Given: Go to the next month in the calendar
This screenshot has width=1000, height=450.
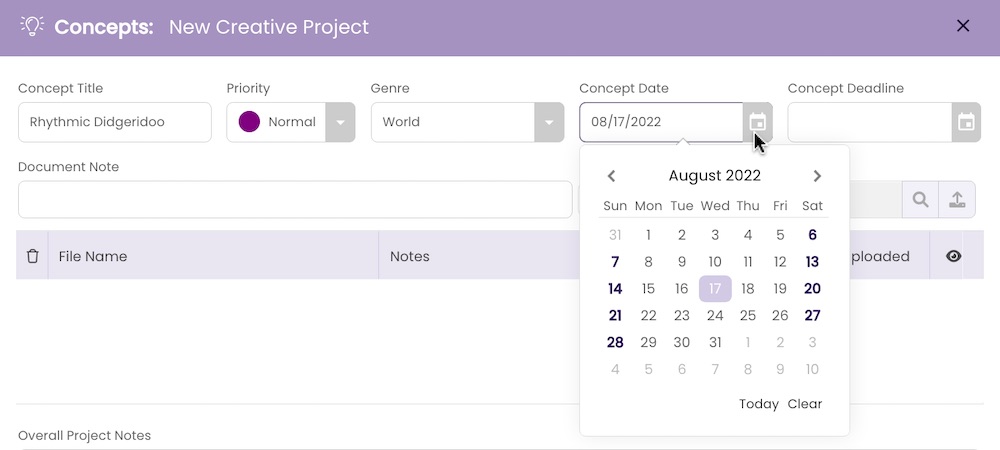Looking at the screenshot, I should pyautogui.click(x=817, y=176).
